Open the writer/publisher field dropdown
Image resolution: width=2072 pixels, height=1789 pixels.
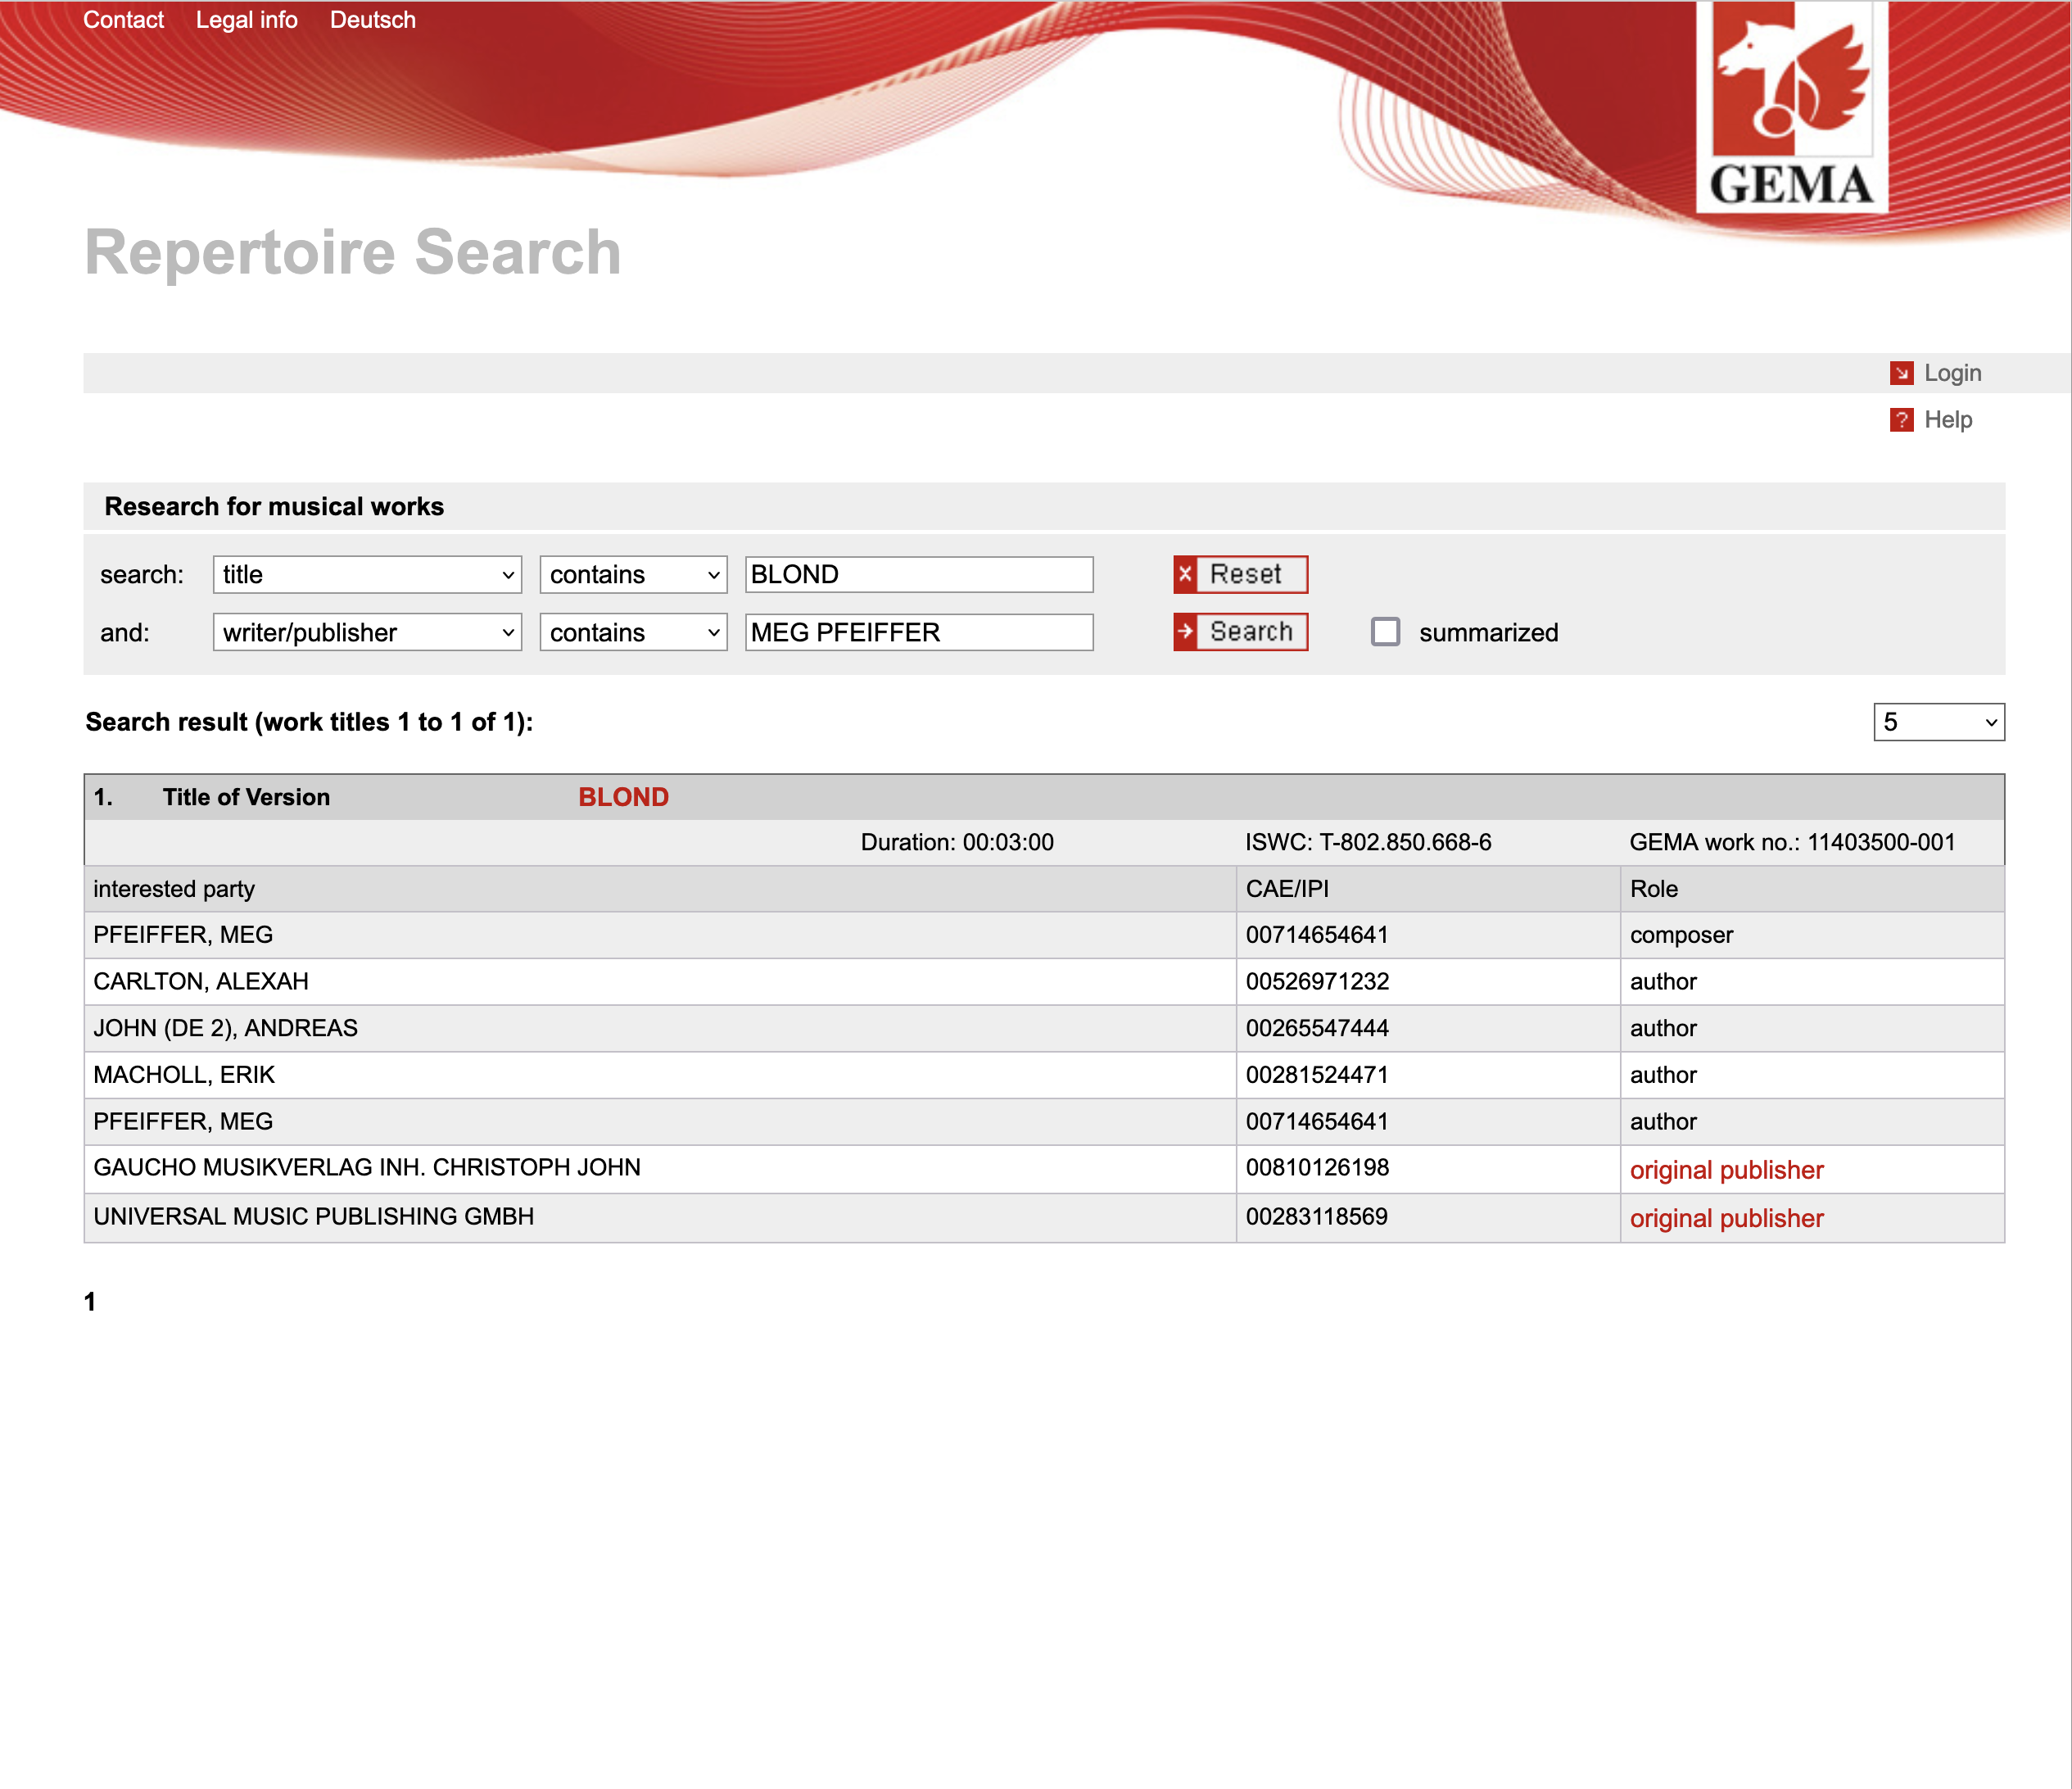pos(367,632)
